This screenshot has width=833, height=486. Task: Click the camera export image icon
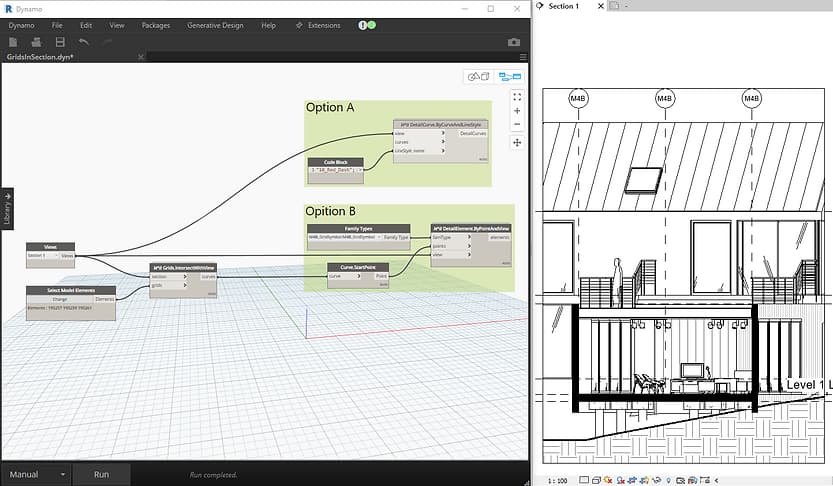514,42
